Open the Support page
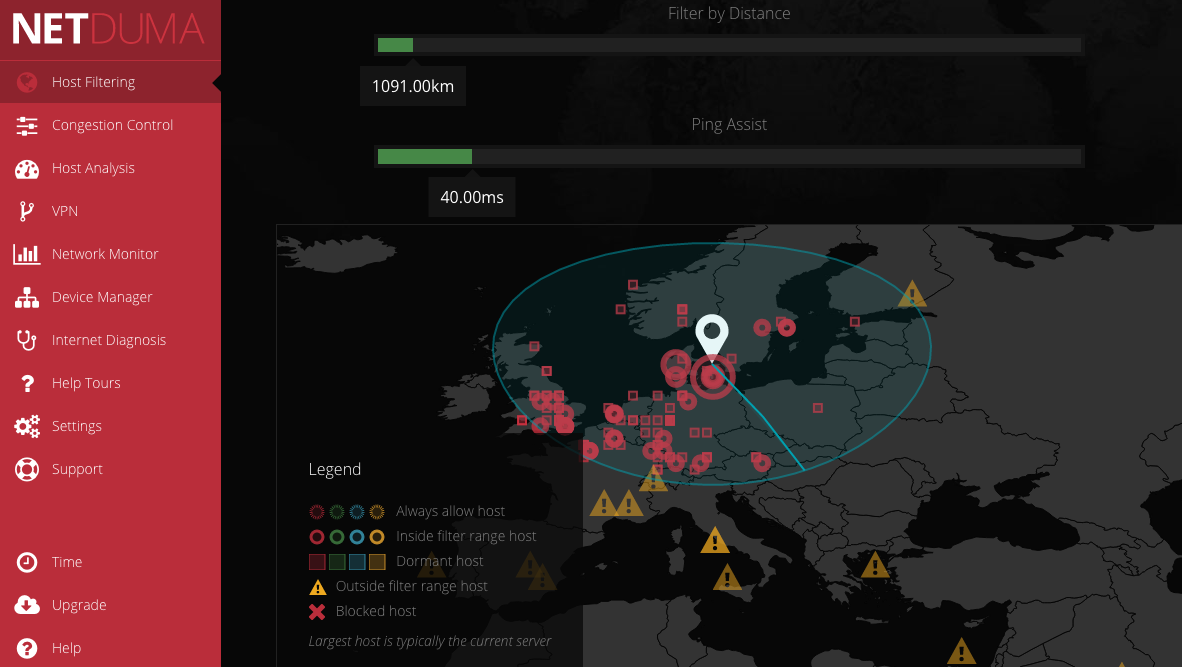 tap(77, 469)
